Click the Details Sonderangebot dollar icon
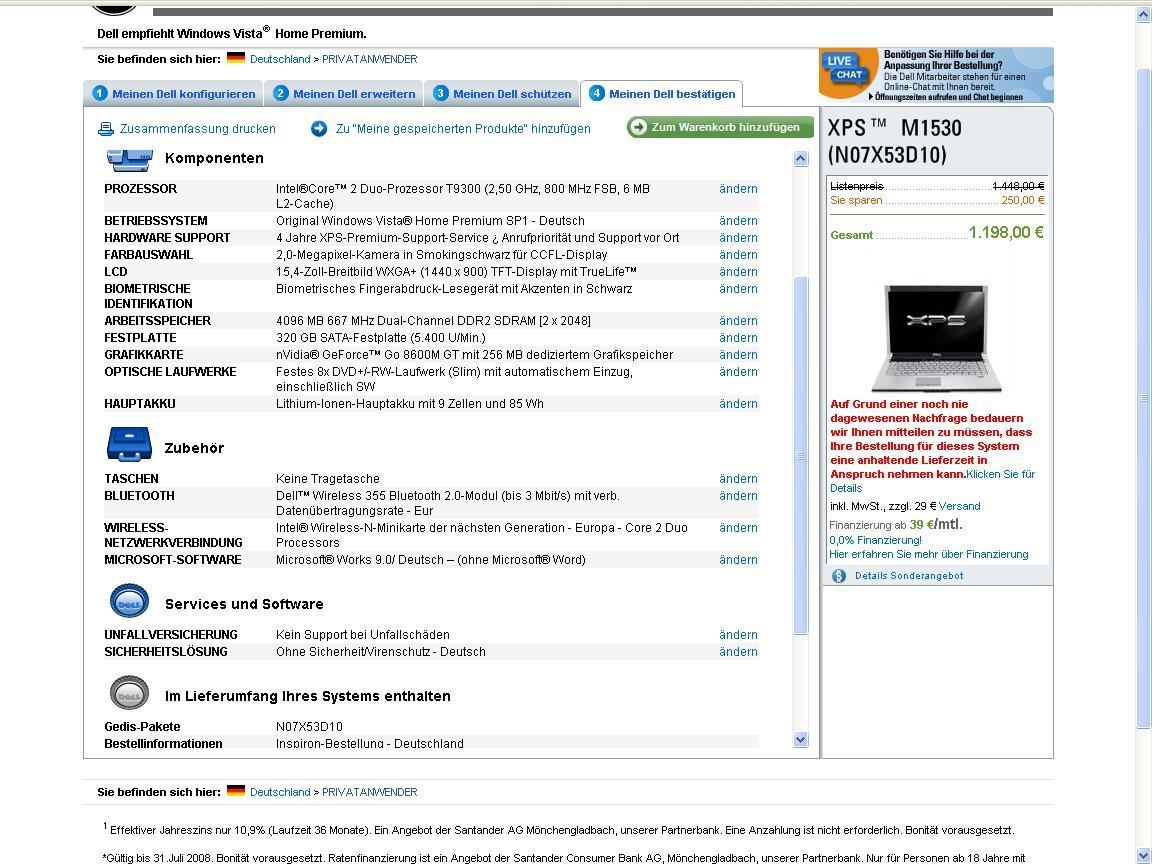The width and height of the screenshot is (1152, 864). [x=839, y=576]
